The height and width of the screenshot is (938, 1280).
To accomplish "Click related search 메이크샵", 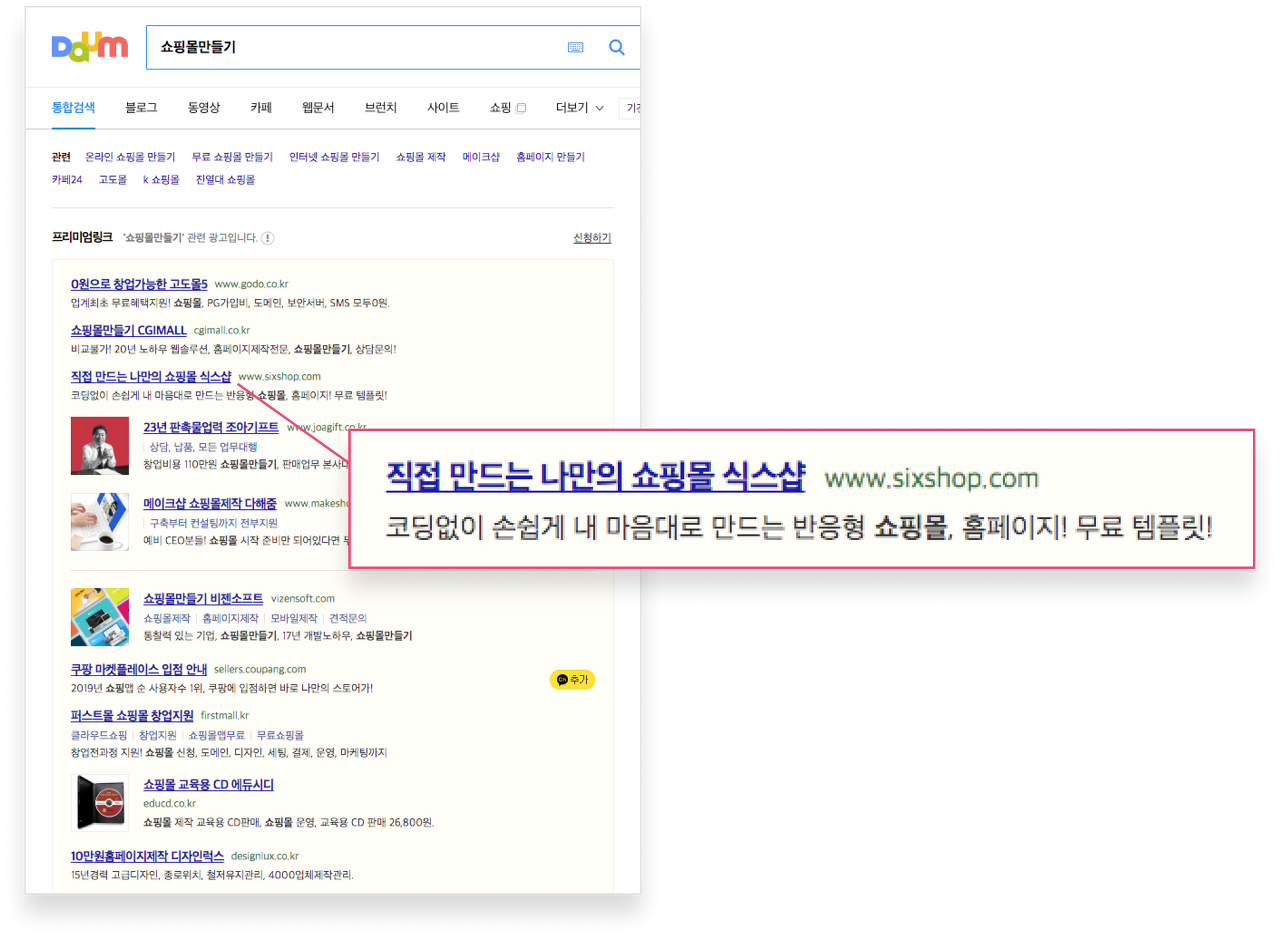I will (x=481, y=157).
